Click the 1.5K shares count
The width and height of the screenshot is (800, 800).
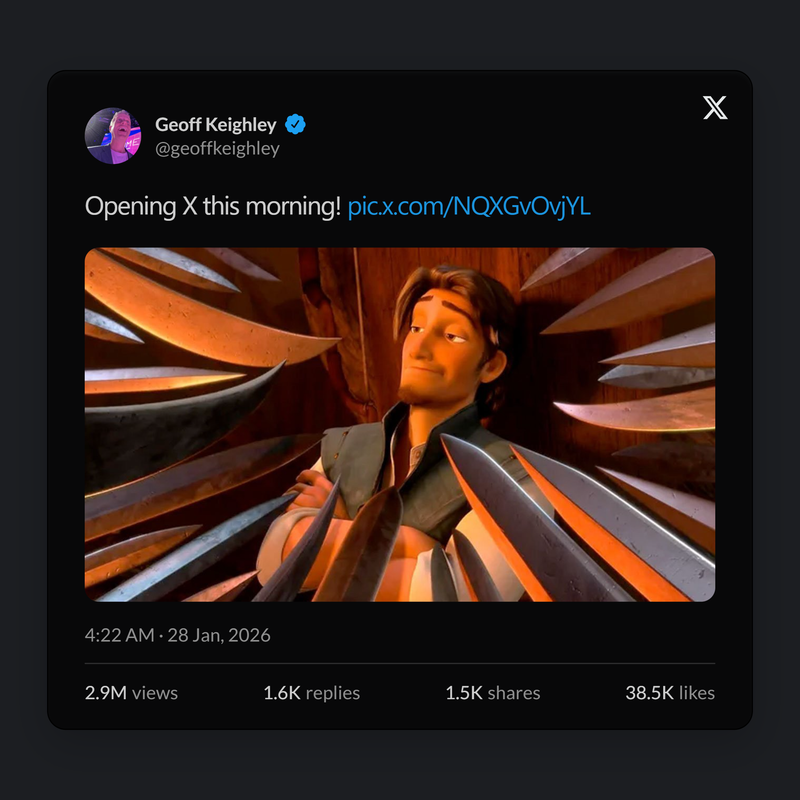point(465,693)
